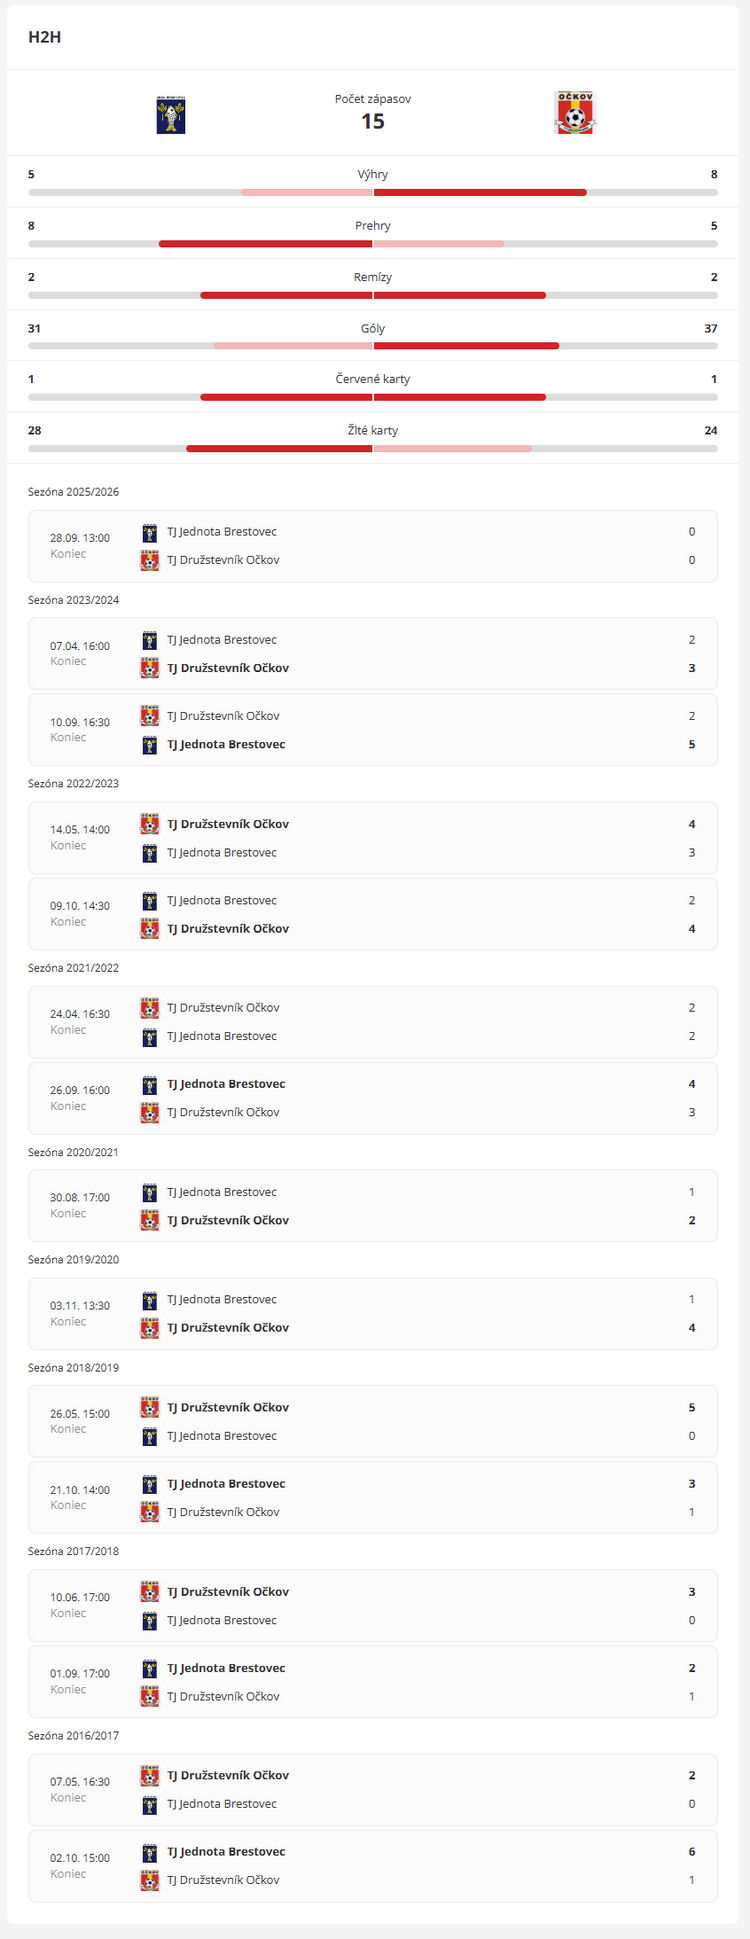
Task: Click Brestovec crest in the 28.09. 13:00 match
Action: [150, 532]
